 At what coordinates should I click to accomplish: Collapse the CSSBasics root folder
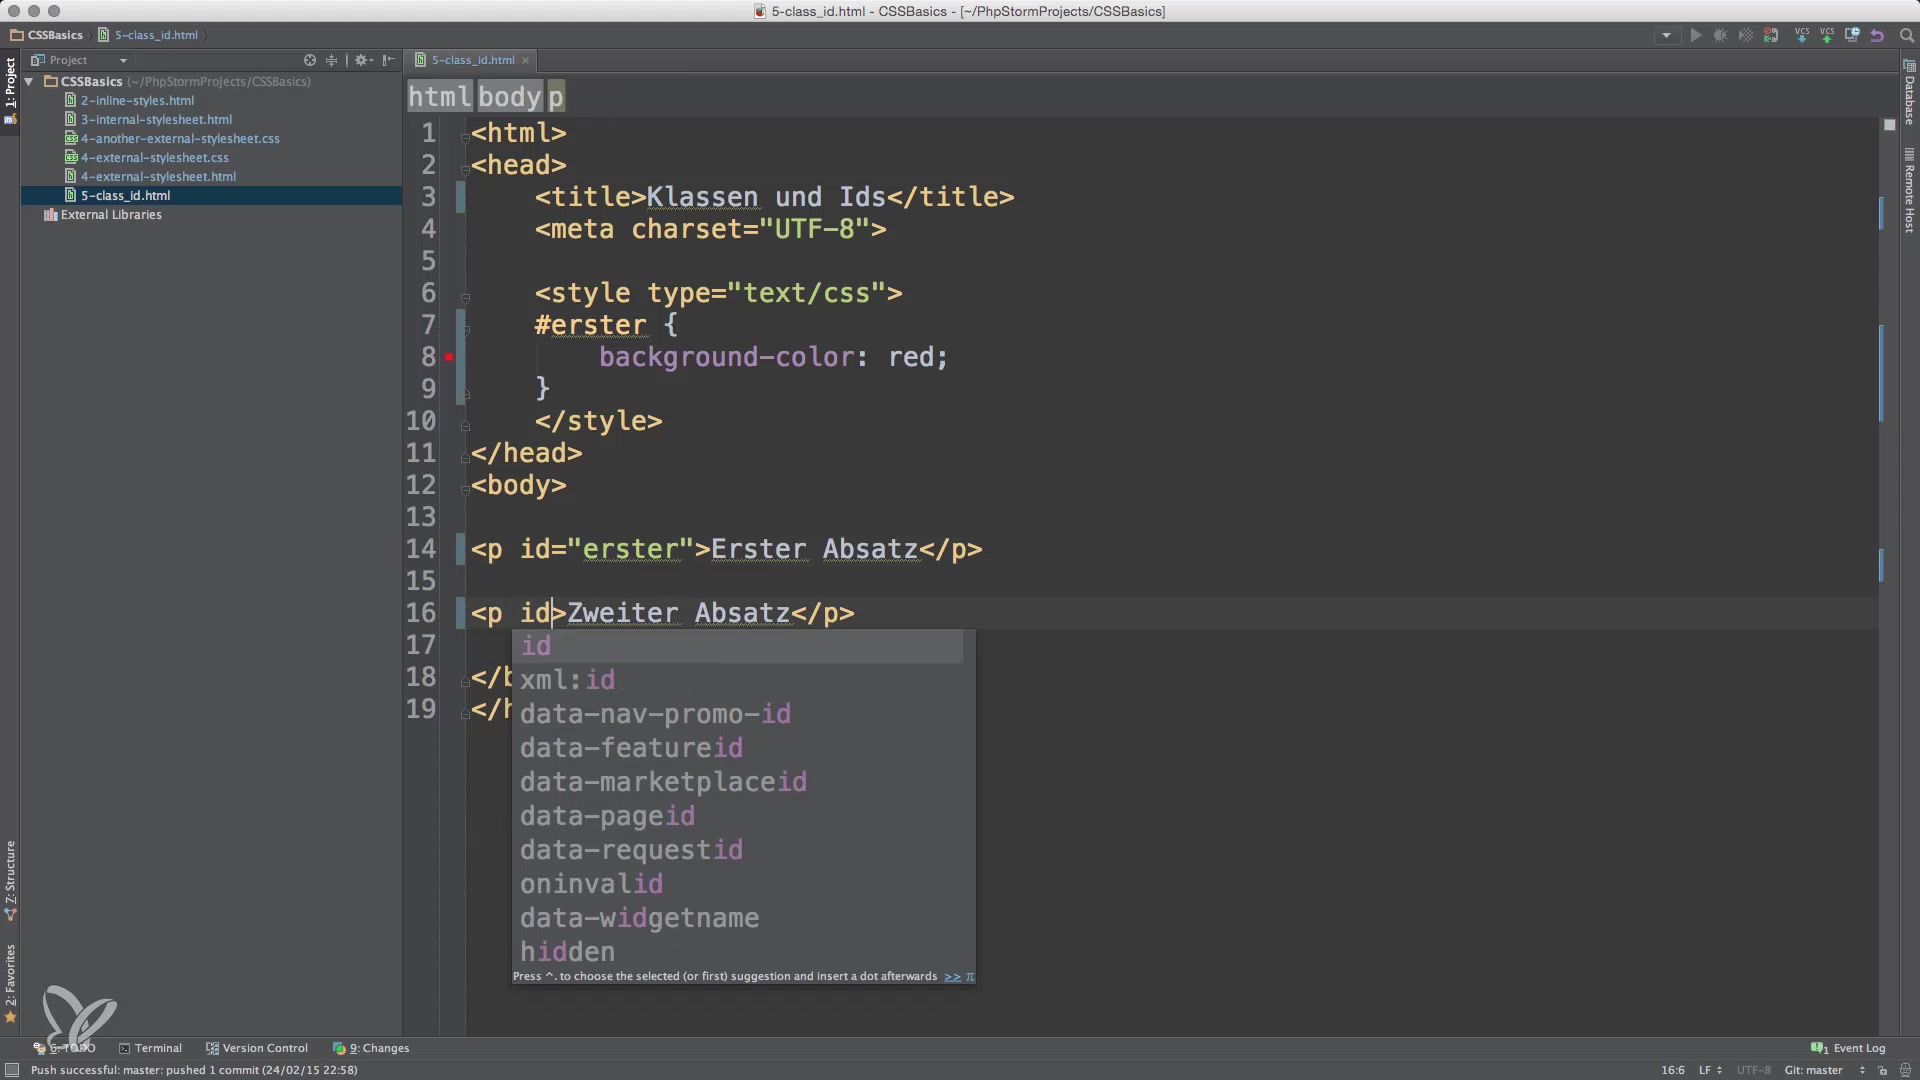click(x=30, y=82)
